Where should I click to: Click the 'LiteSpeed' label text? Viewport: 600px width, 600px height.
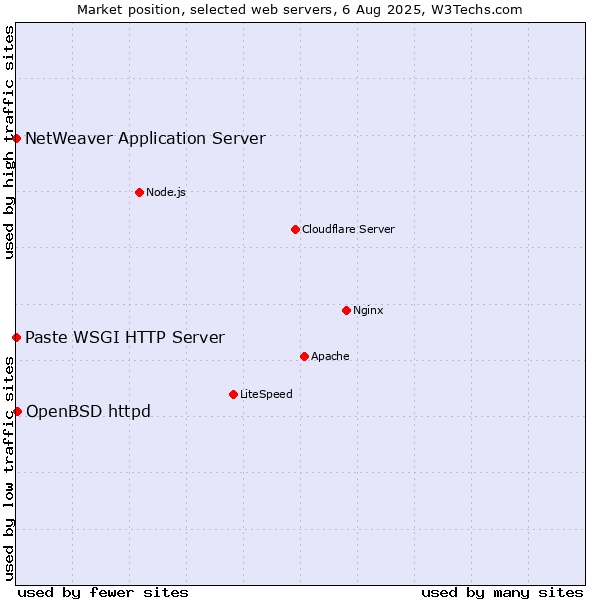[x=266, y=394]
